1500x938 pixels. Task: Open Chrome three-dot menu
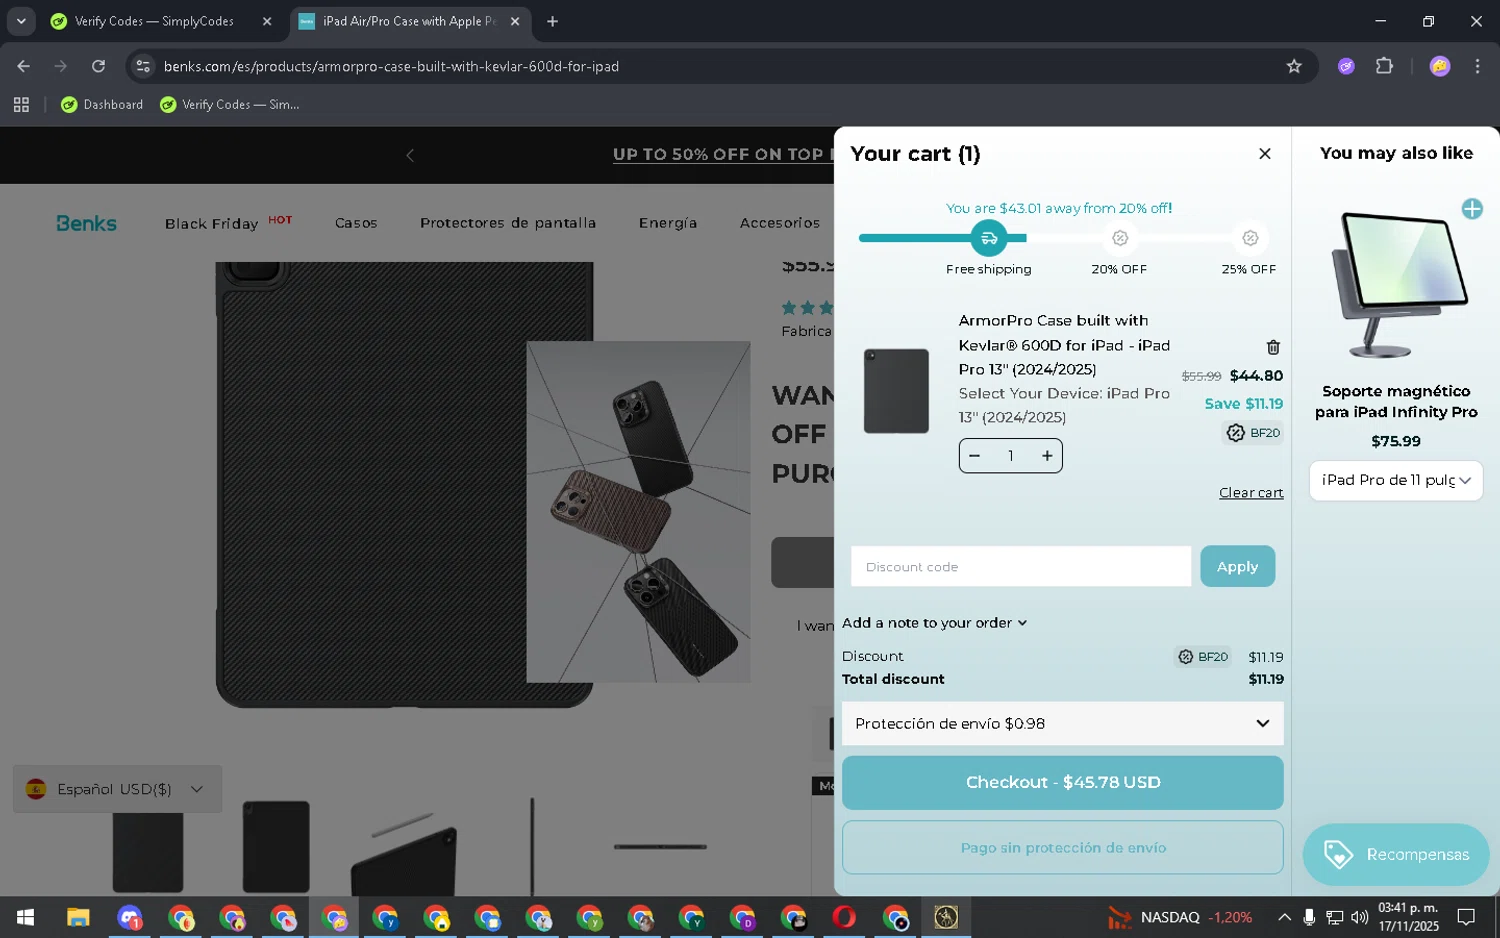pyautogui.click(x=1477, y=66)
